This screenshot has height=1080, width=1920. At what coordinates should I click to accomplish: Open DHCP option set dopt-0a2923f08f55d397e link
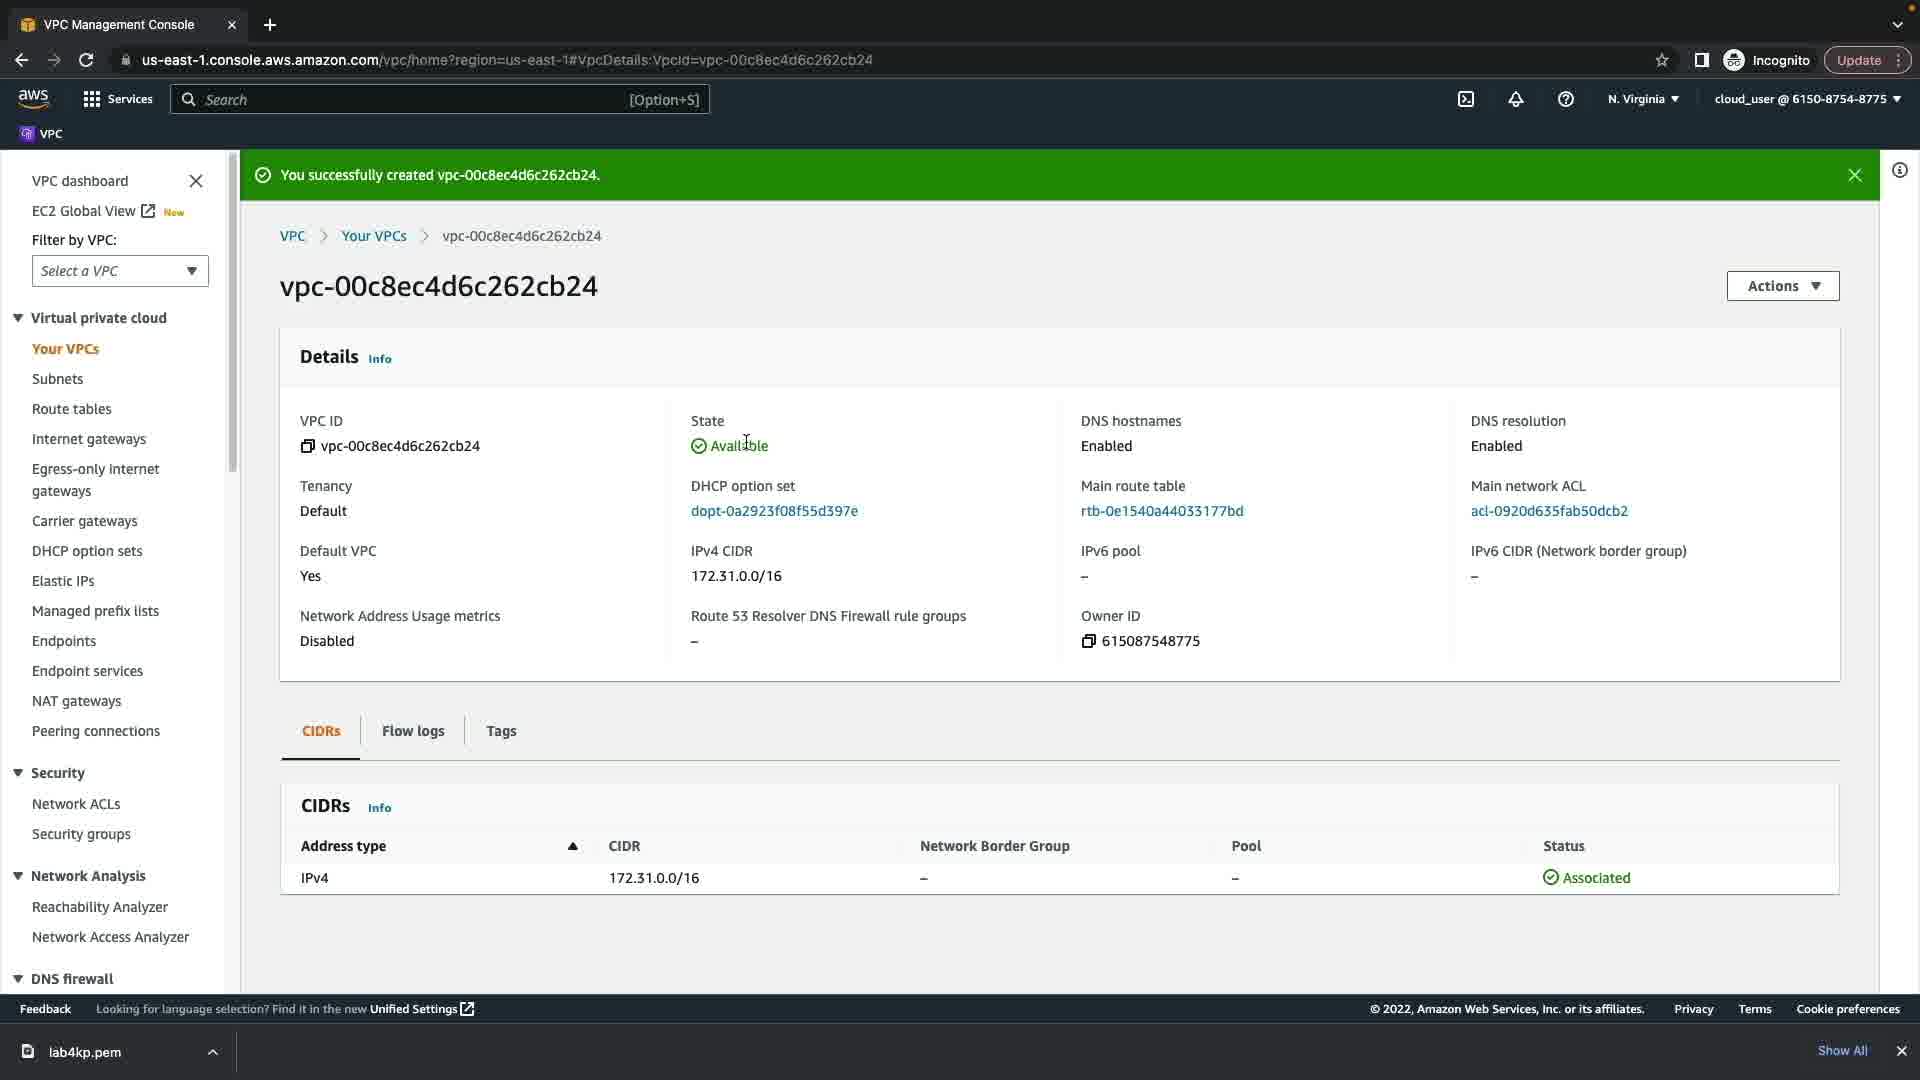coord(774,511)
